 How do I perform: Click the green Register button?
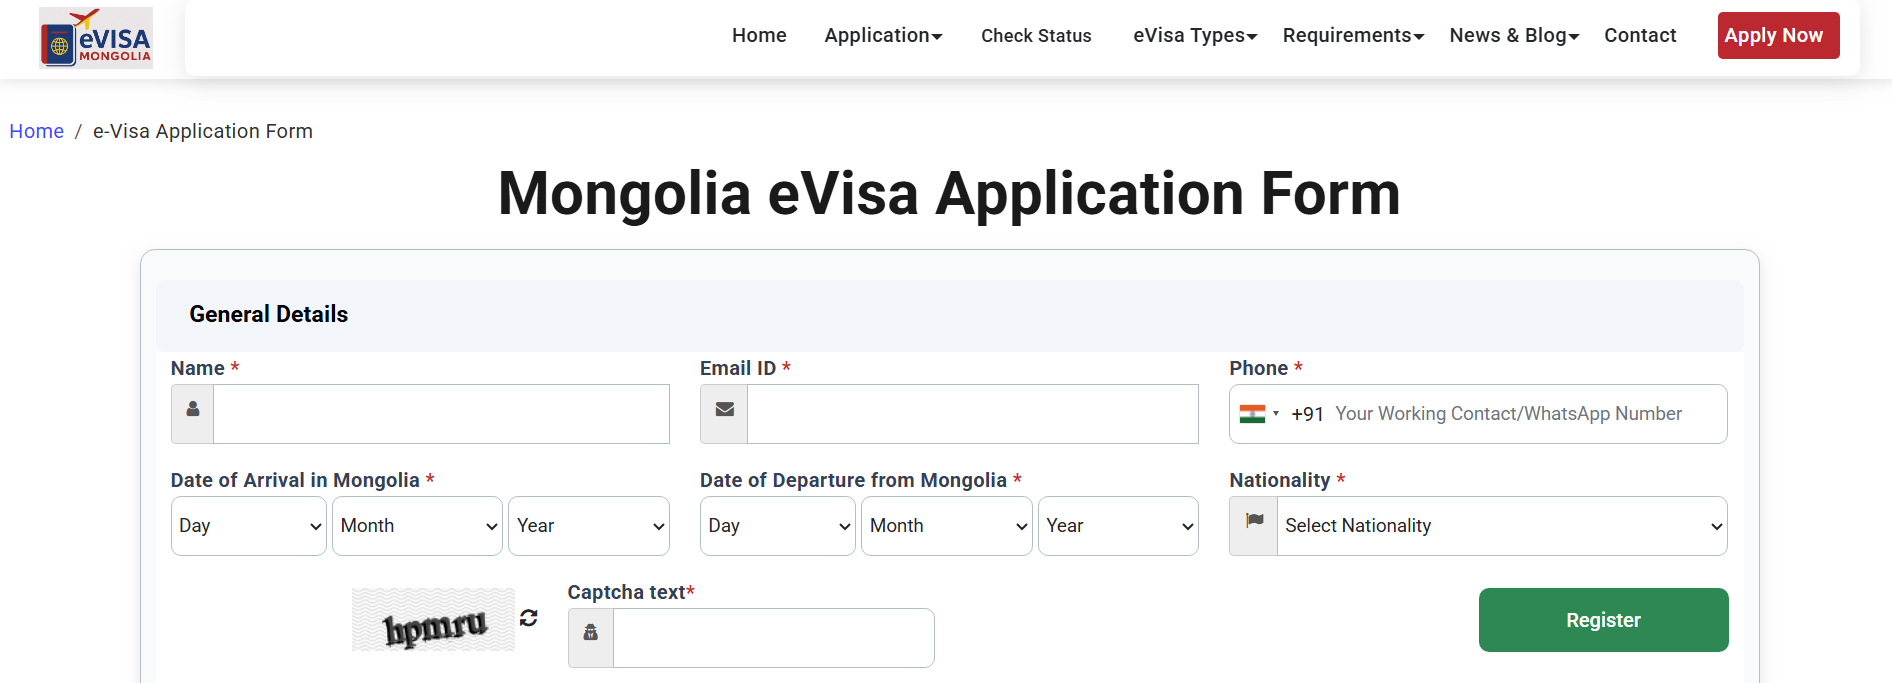[x=1603, y=620]
